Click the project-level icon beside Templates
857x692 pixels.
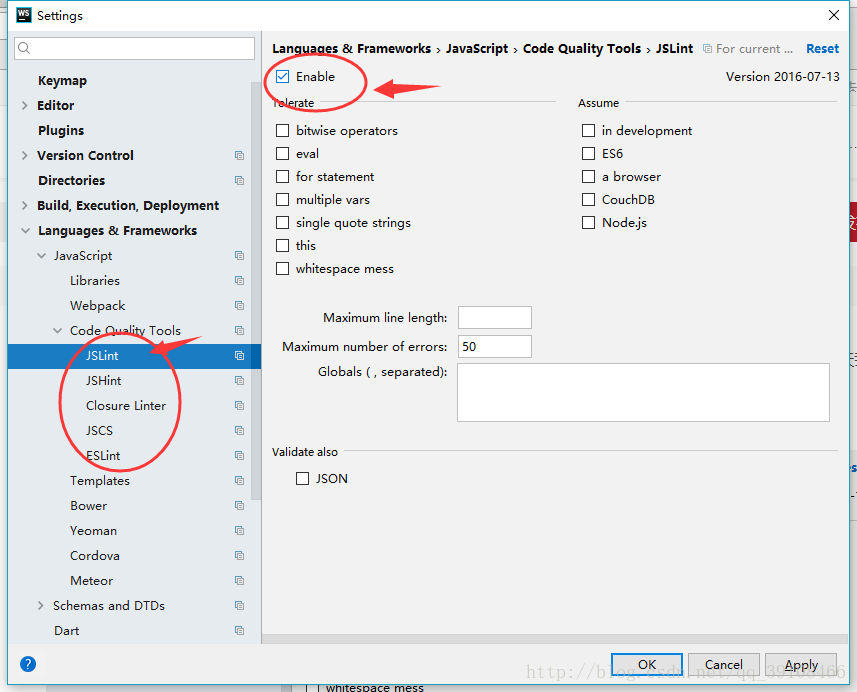coord(239,480)
